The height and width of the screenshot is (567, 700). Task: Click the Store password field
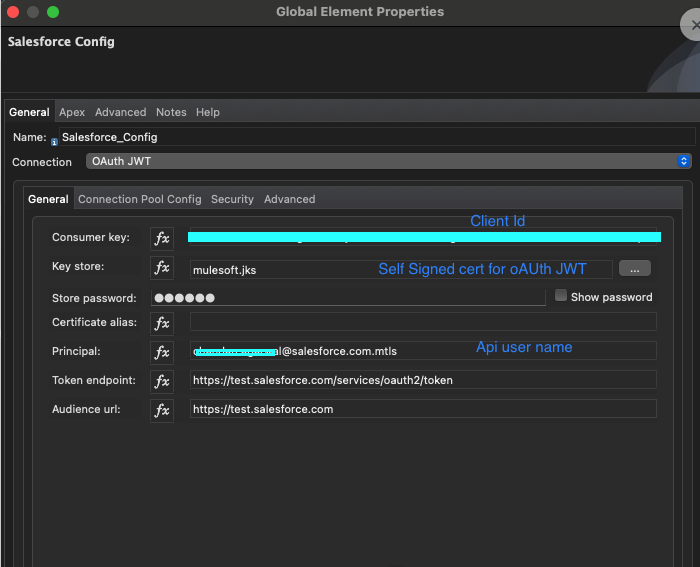coord(348,297)
